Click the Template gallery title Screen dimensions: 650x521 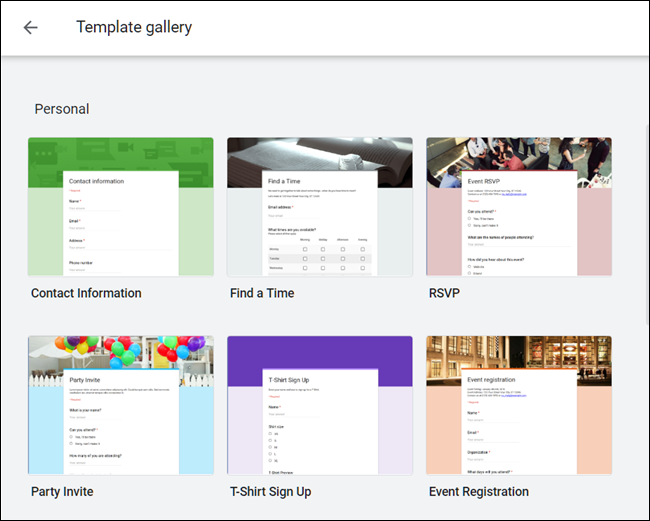(134, 27)
